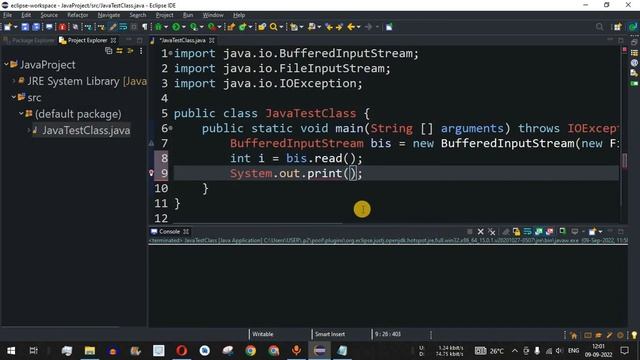Click Collapse All in Project Explorer

[109, 51]
